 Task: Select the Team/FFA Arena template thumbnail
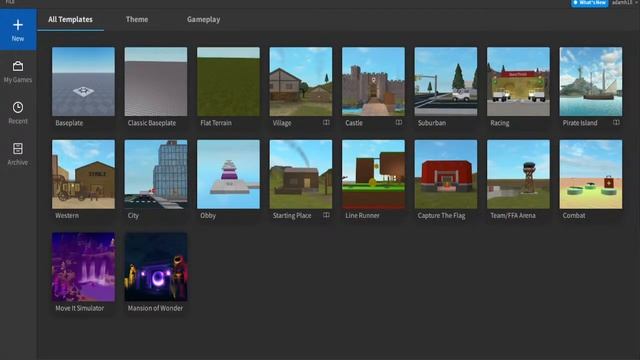pyautogui.click(x=518, y=174)
